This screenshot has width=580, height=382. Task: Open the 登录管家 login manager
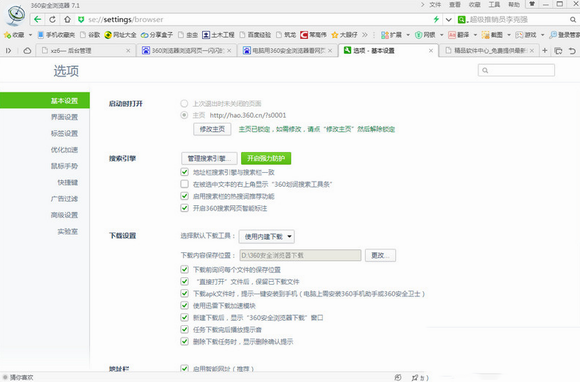coord(565,35)
